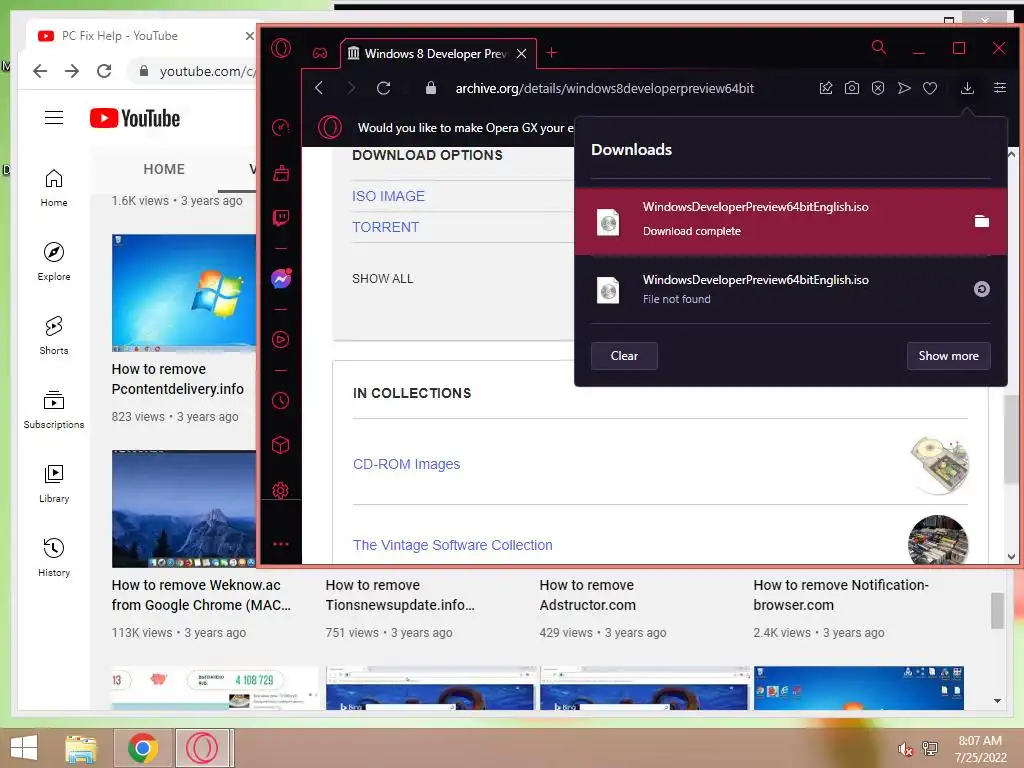Click the Windows 7 desktop video thumbnail
Image resolution: width=1024 pixels, height=768 pixels.
(x=184, y=293)
